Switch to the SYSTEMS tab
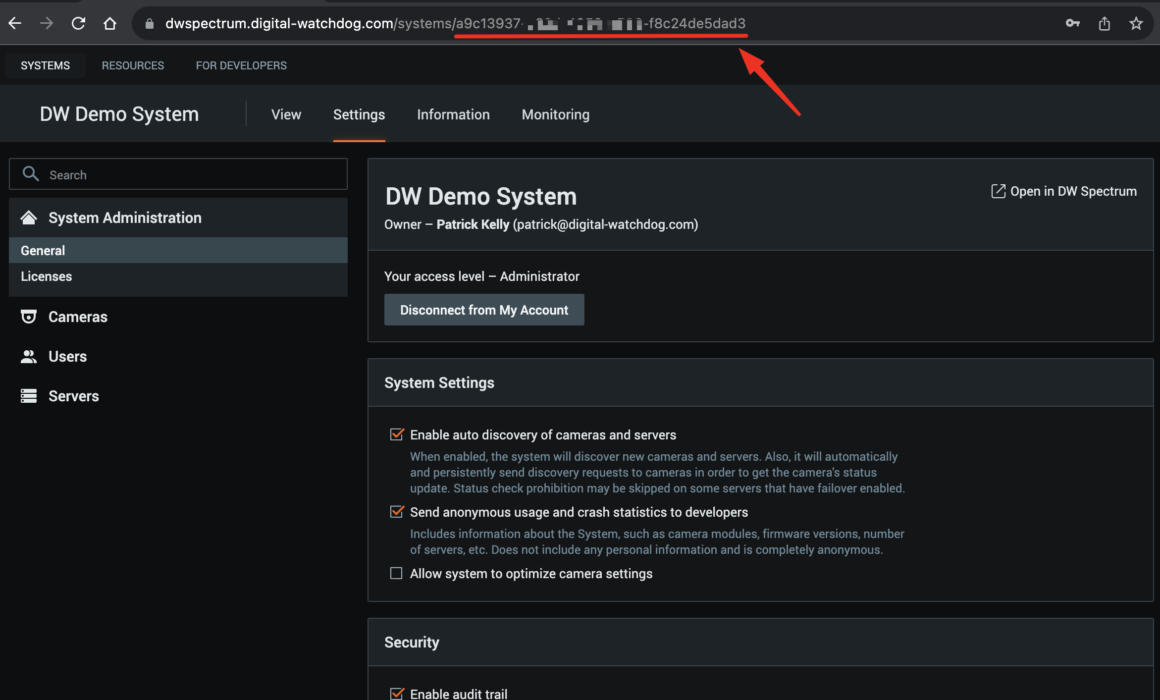Viewport: 1160px width, 700px height. [45, 65]
